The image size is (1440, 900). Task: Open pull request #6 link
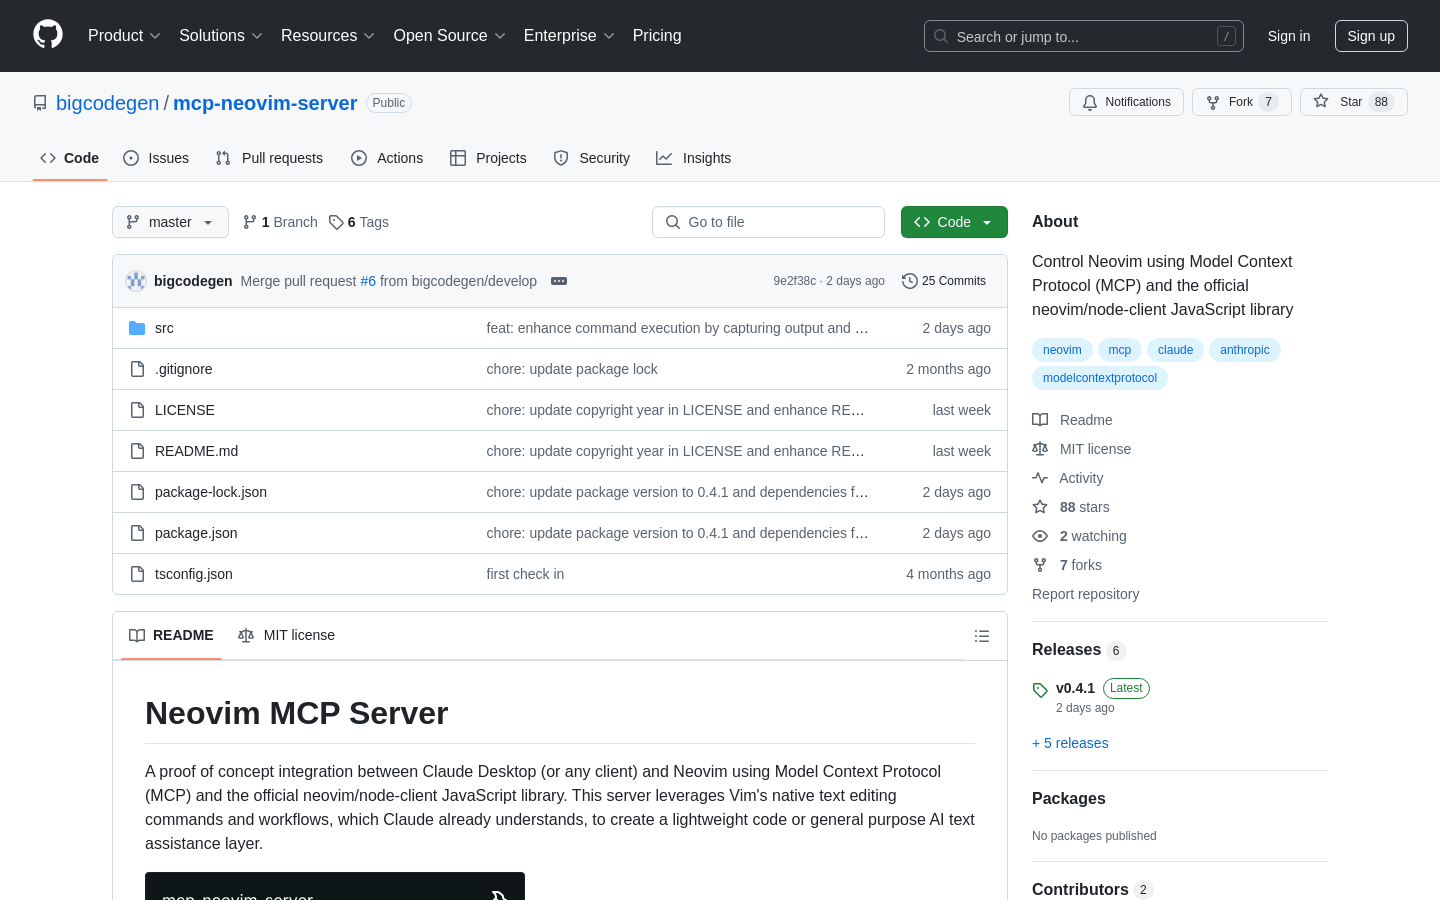[368, 281]
